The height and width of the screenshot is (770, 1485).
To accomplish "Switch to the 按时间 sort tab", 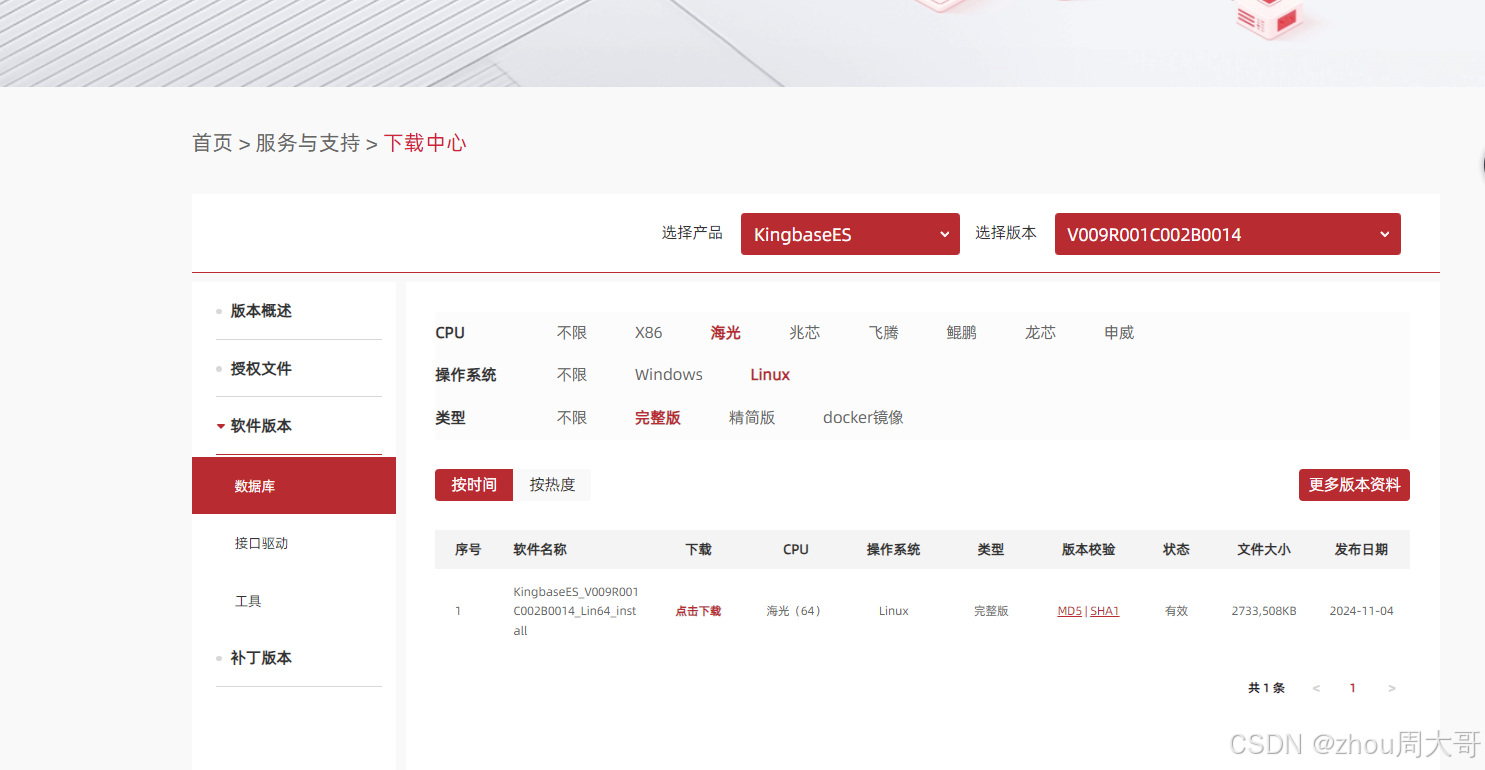I will (474, 485).
